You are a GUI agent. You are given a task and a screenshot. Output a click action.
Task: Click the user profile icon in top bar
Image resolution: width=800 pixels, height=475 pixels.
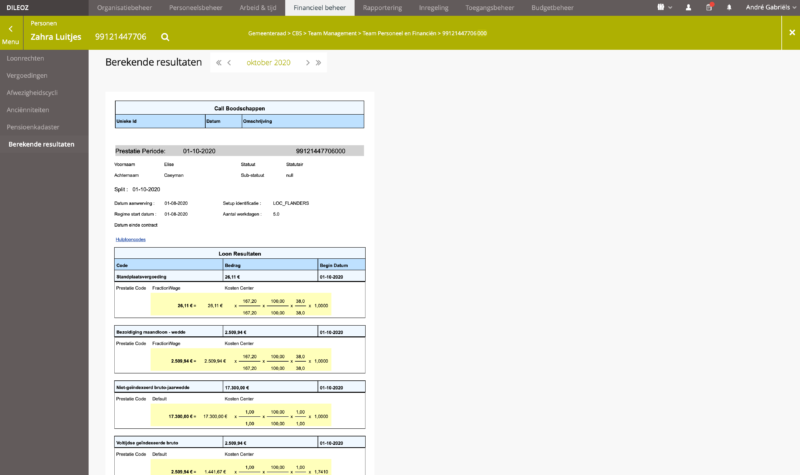pos(689,7)
